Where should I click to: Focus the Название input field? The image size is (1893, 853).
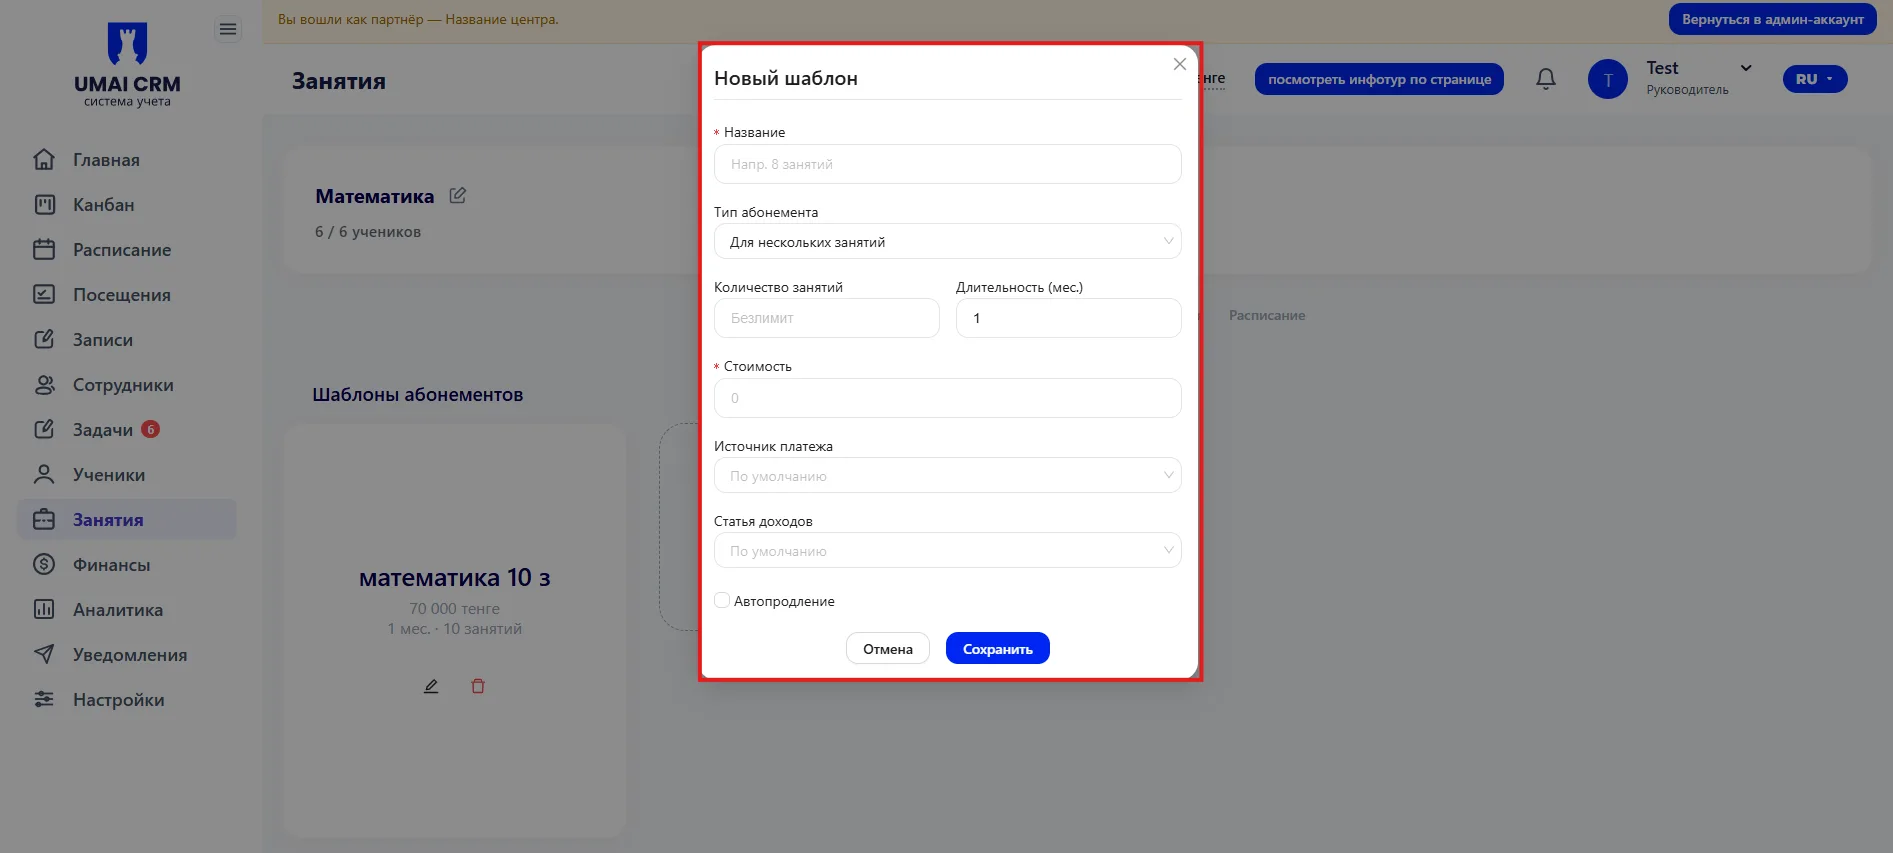pos(948,164)
